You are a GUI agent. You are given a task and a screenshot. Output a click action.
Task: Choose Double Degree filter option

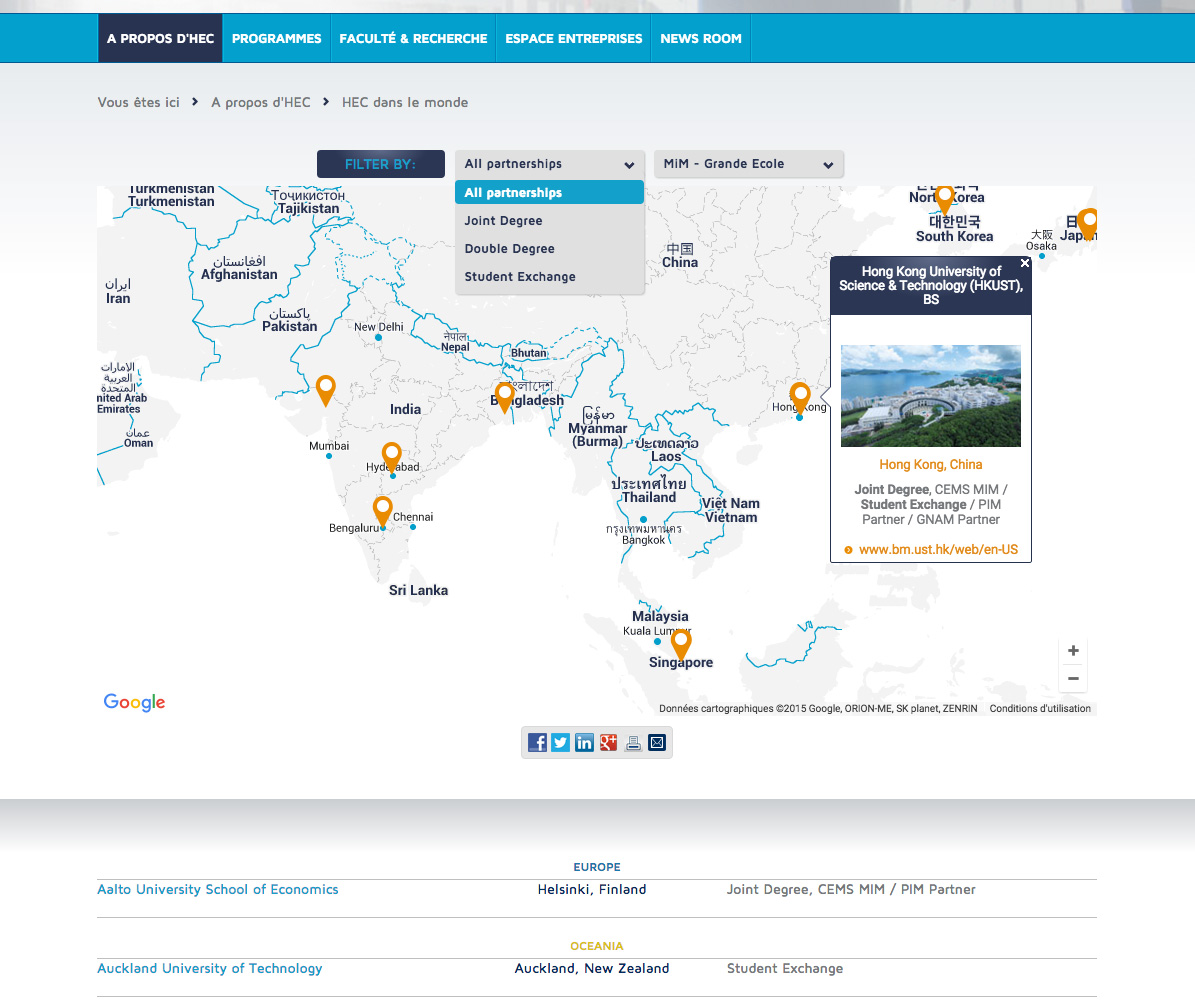[x=549, y=248]
